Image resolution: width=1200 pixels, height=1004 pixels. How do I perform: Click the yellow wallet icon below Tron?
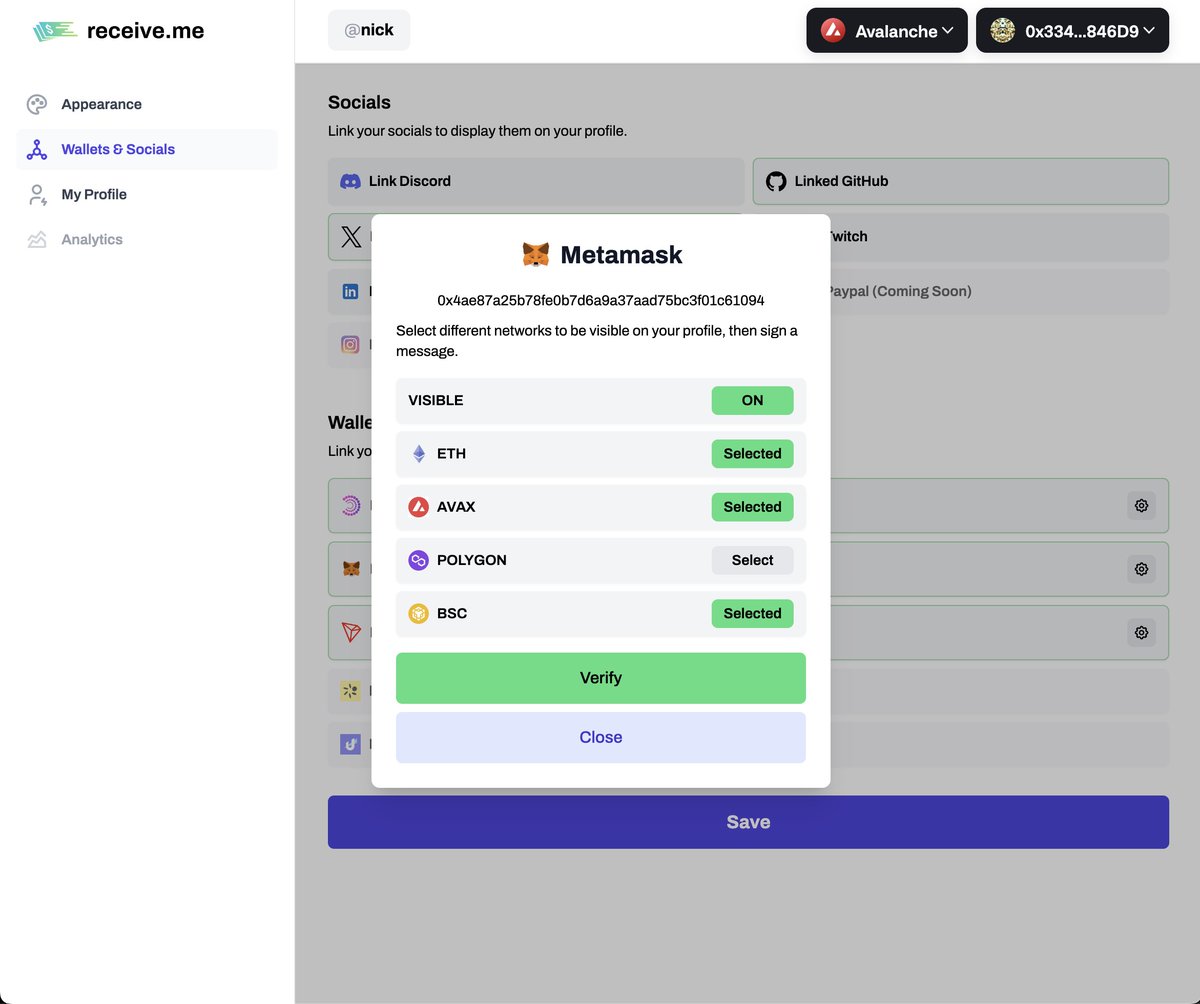click(350, 690)
